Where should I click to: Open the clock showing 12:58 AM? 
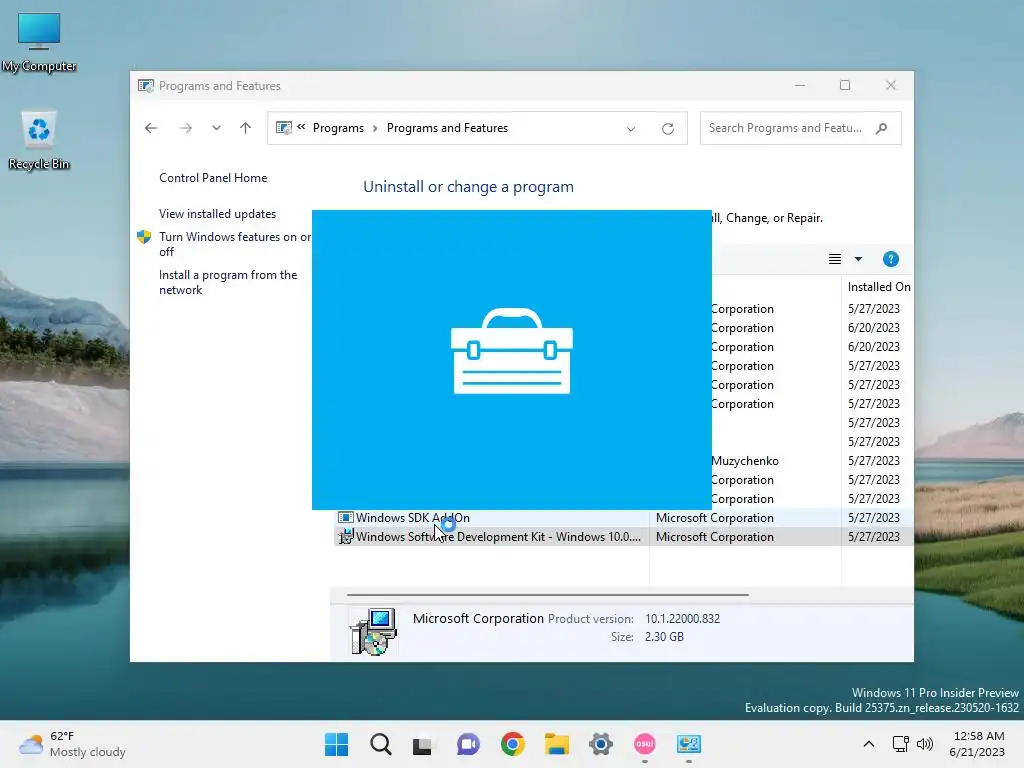point(977,744)
